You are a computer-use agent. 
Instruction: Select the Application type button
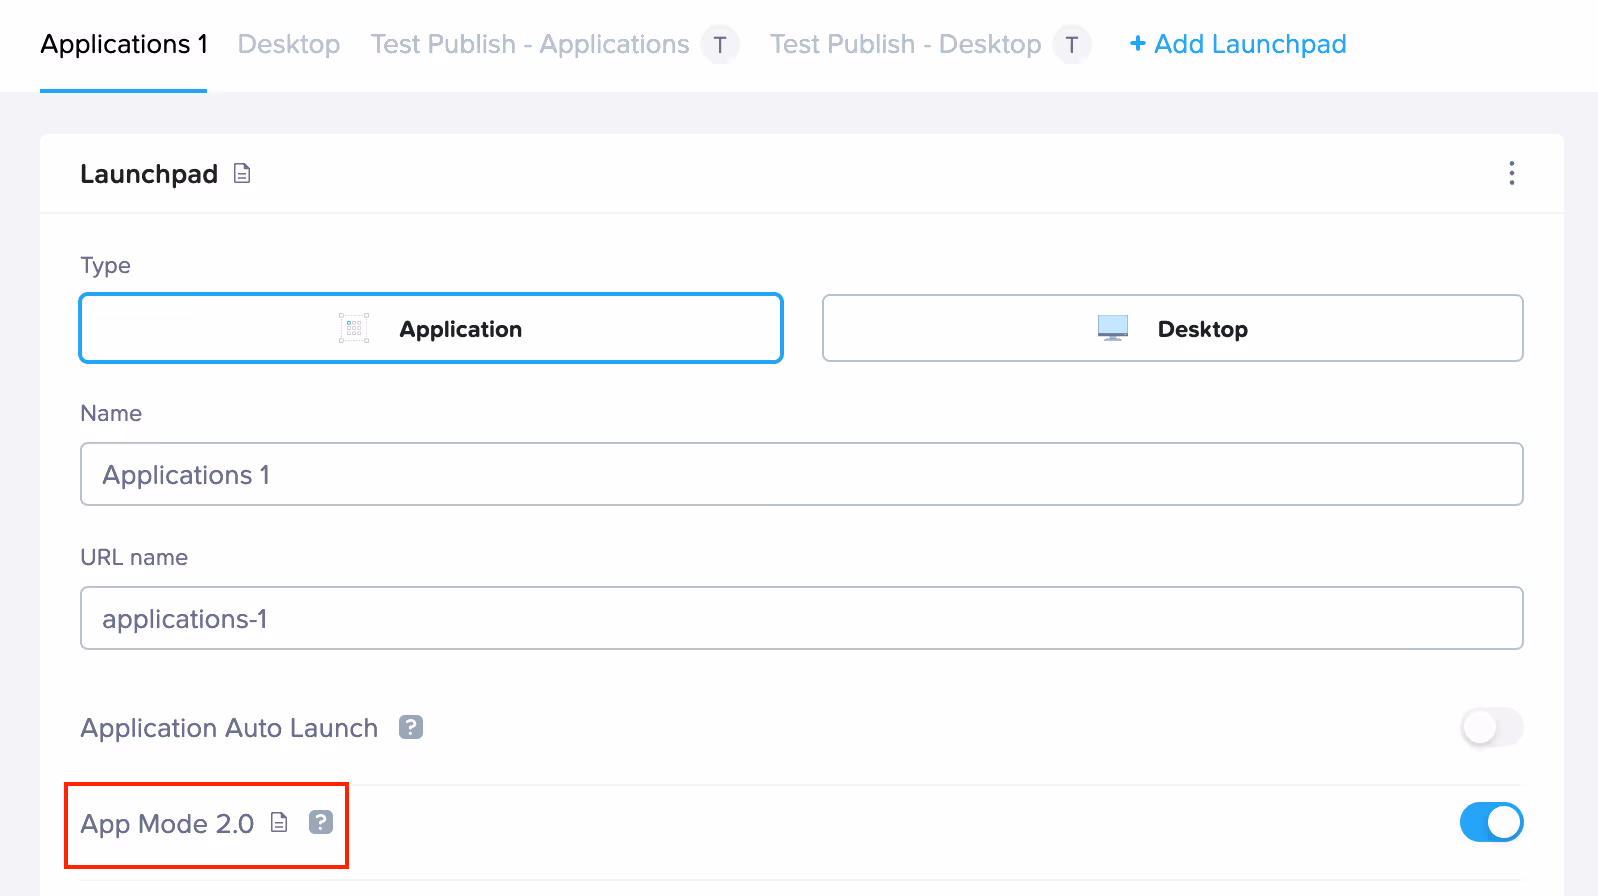pos(431,328)
